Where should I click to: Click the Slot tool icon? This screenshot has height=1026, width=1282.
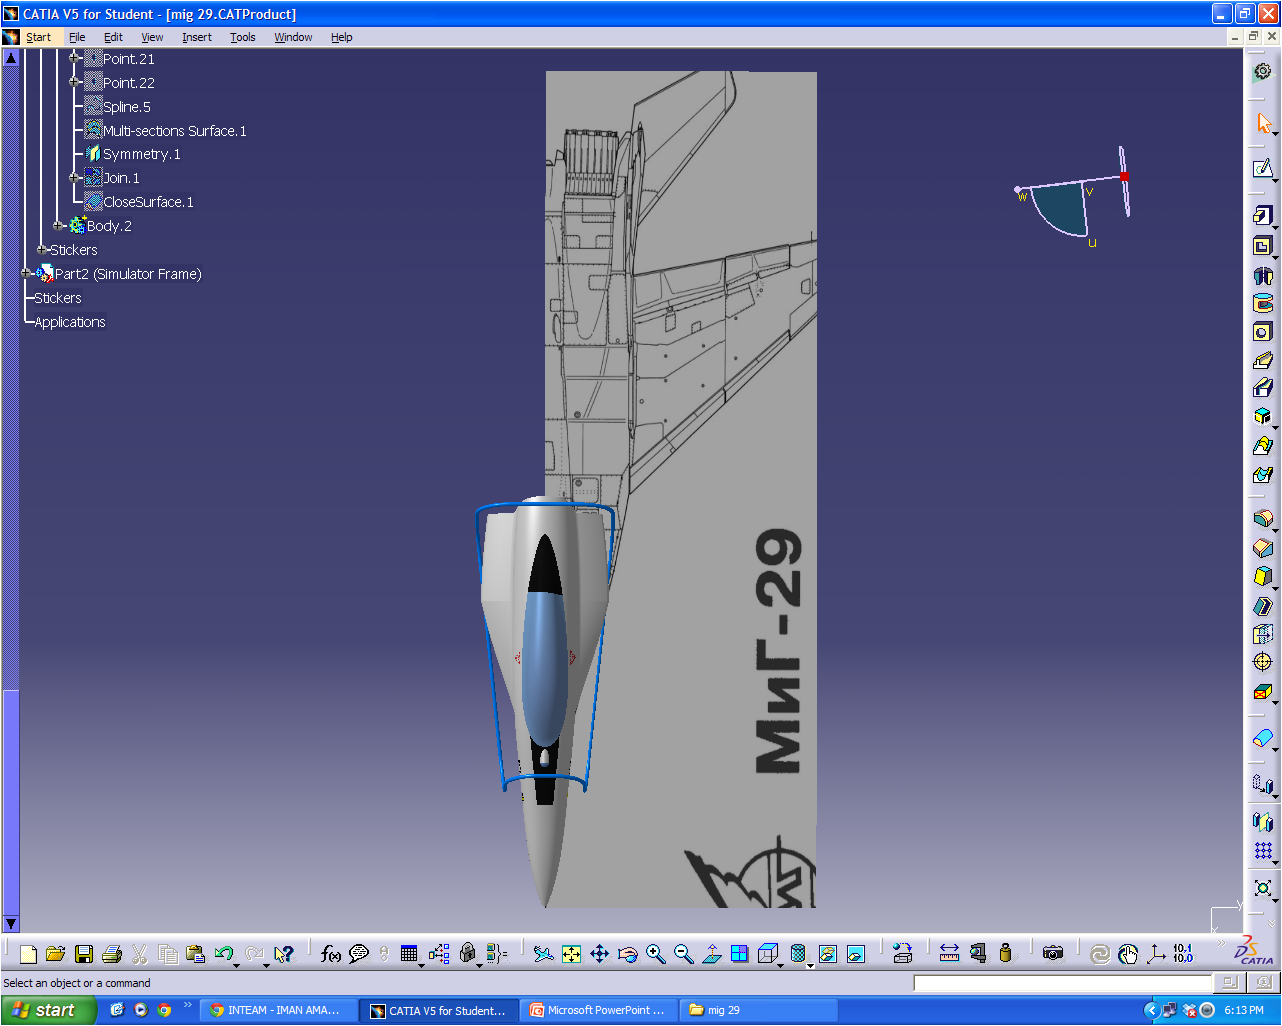click(x=1263, y=387)
